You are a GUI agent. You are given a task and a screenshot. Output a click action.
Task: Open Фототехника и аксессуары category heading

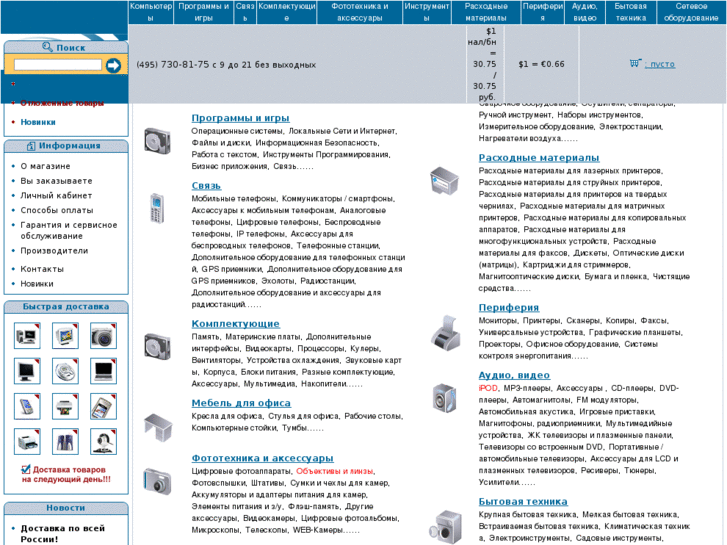coord(262,458)
